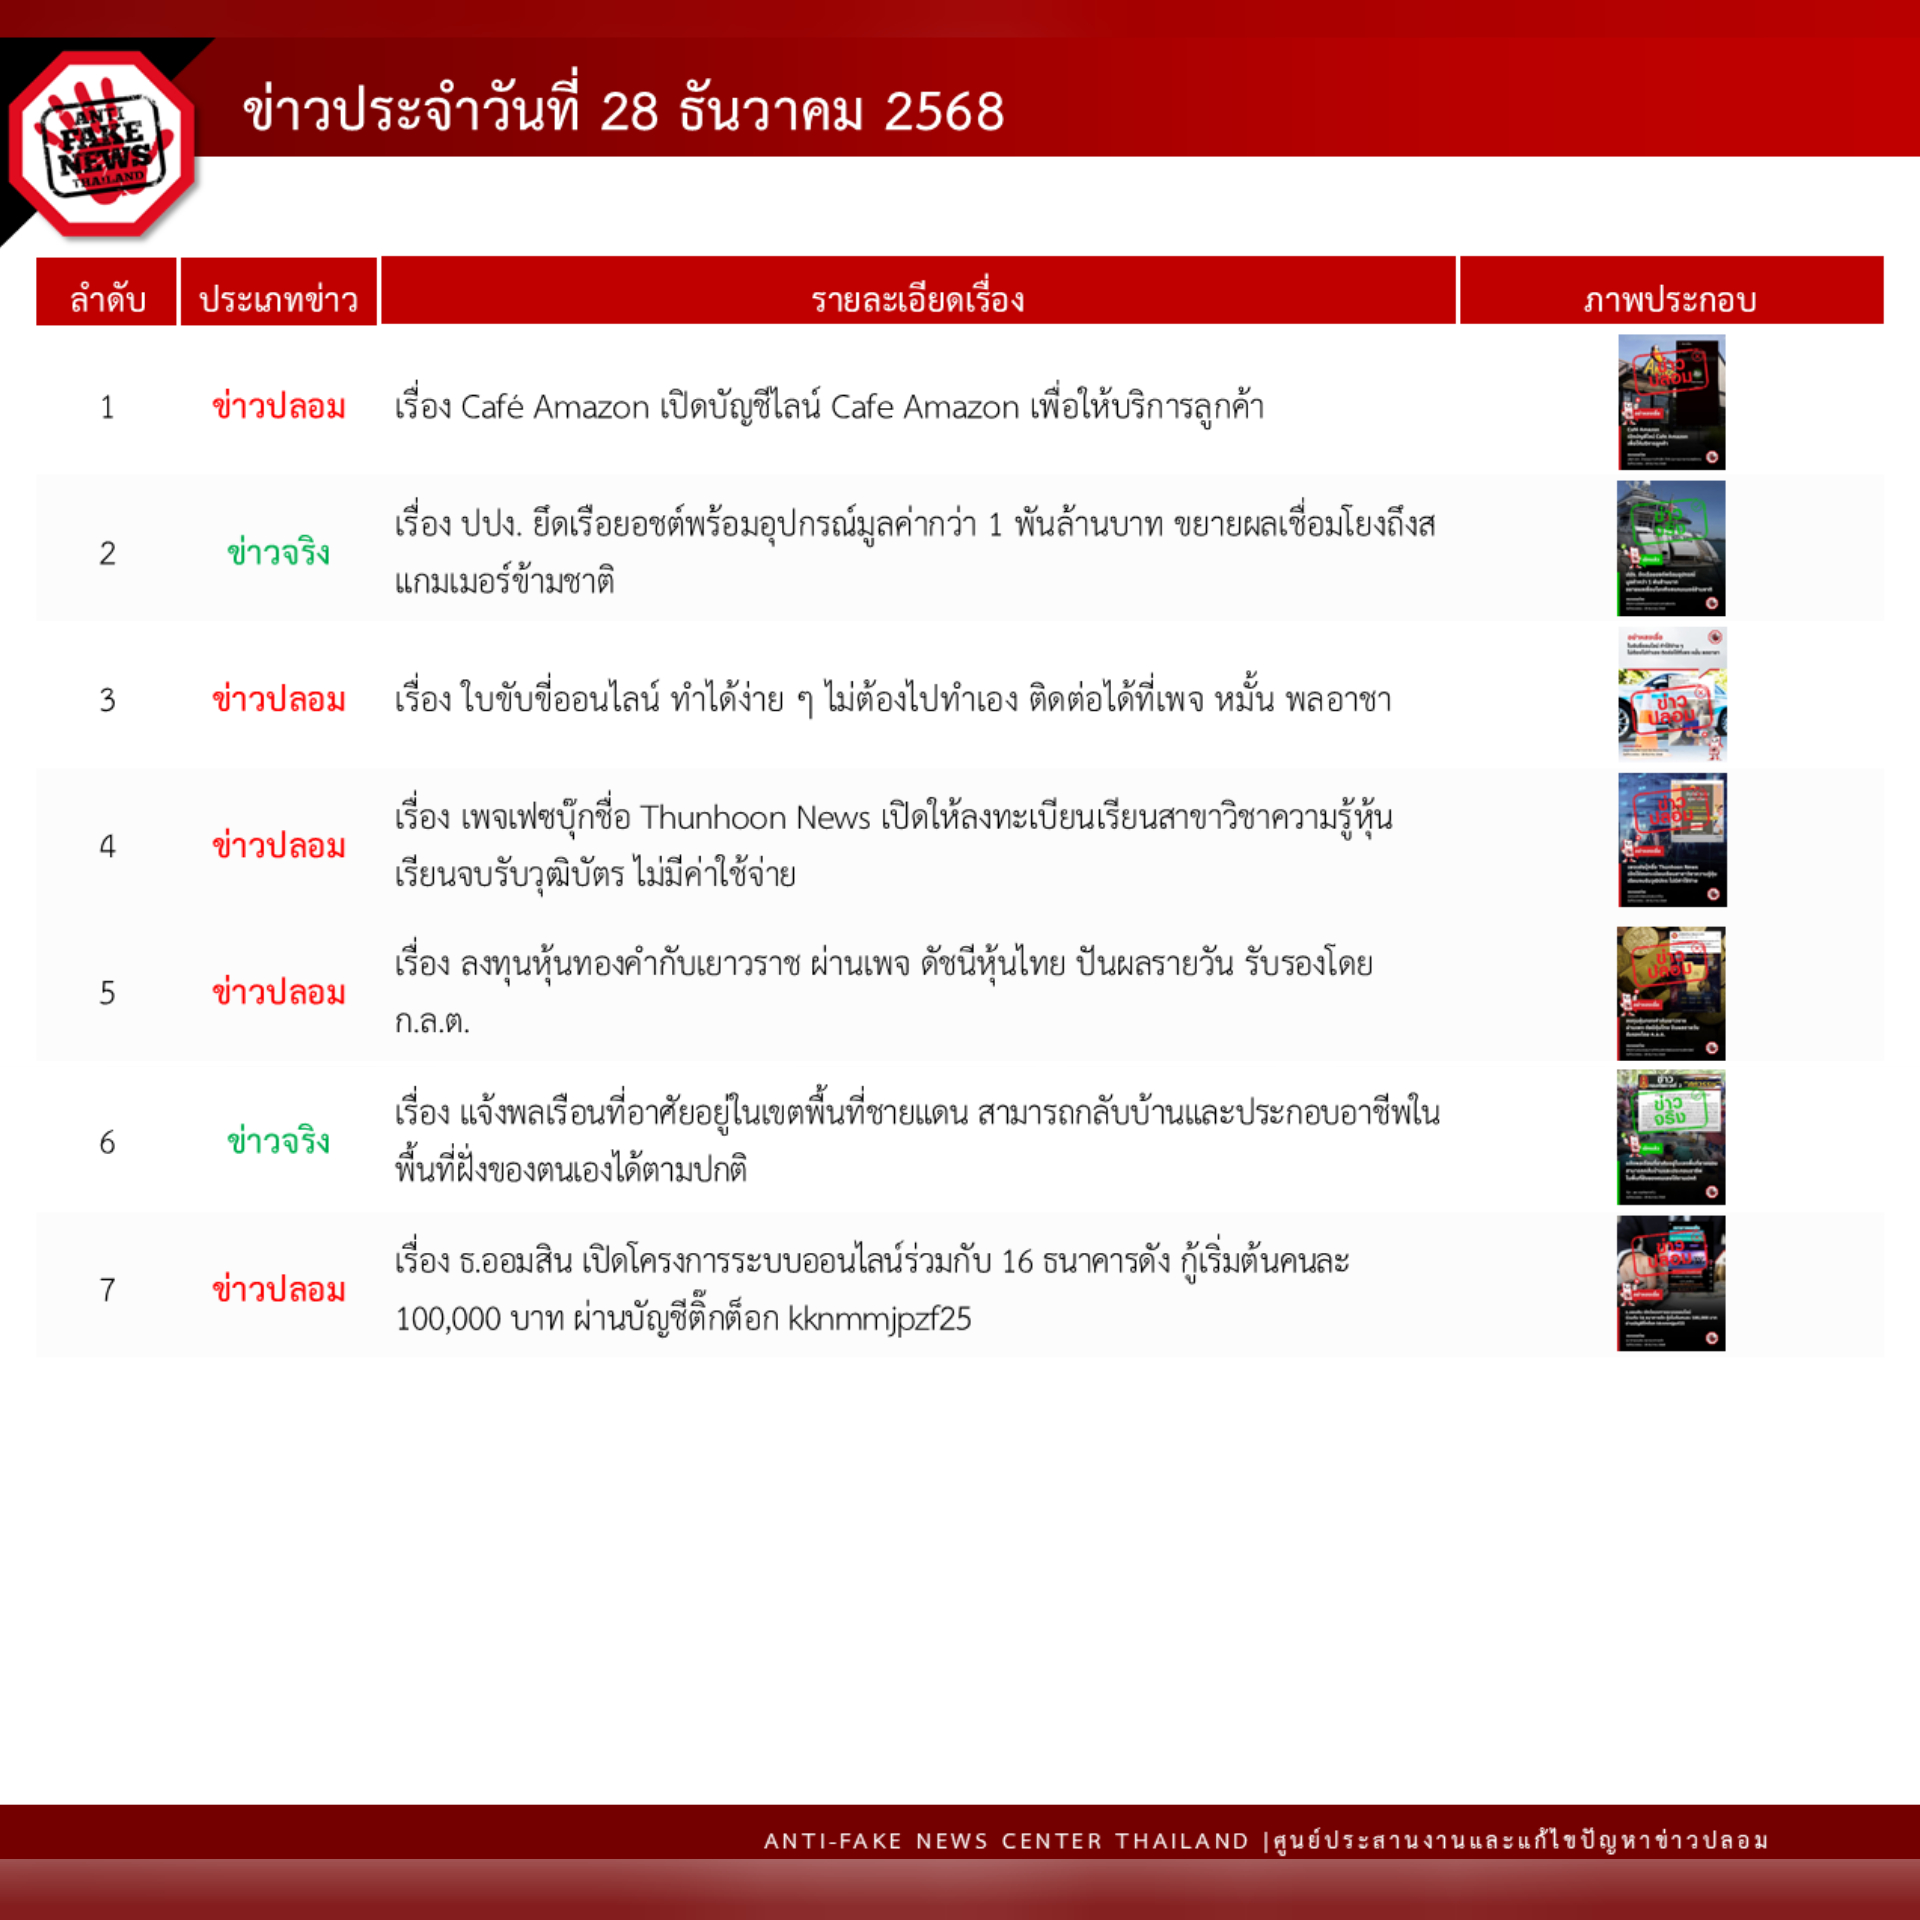Click the ข่าวจริง label in row 6
Image resolution: width=1920 pixels, height=1920 pixels.
point(278,1141)
